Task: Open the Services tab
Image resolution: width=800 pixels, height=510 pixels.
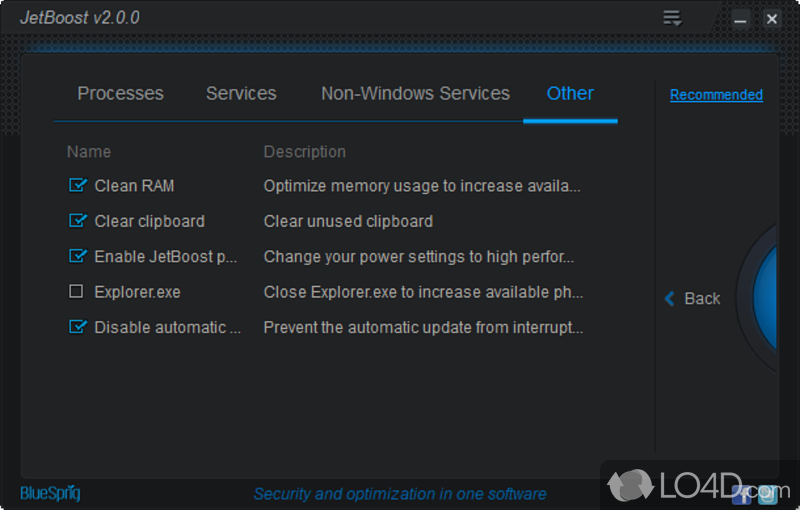Action: click(x=241, y=94)
